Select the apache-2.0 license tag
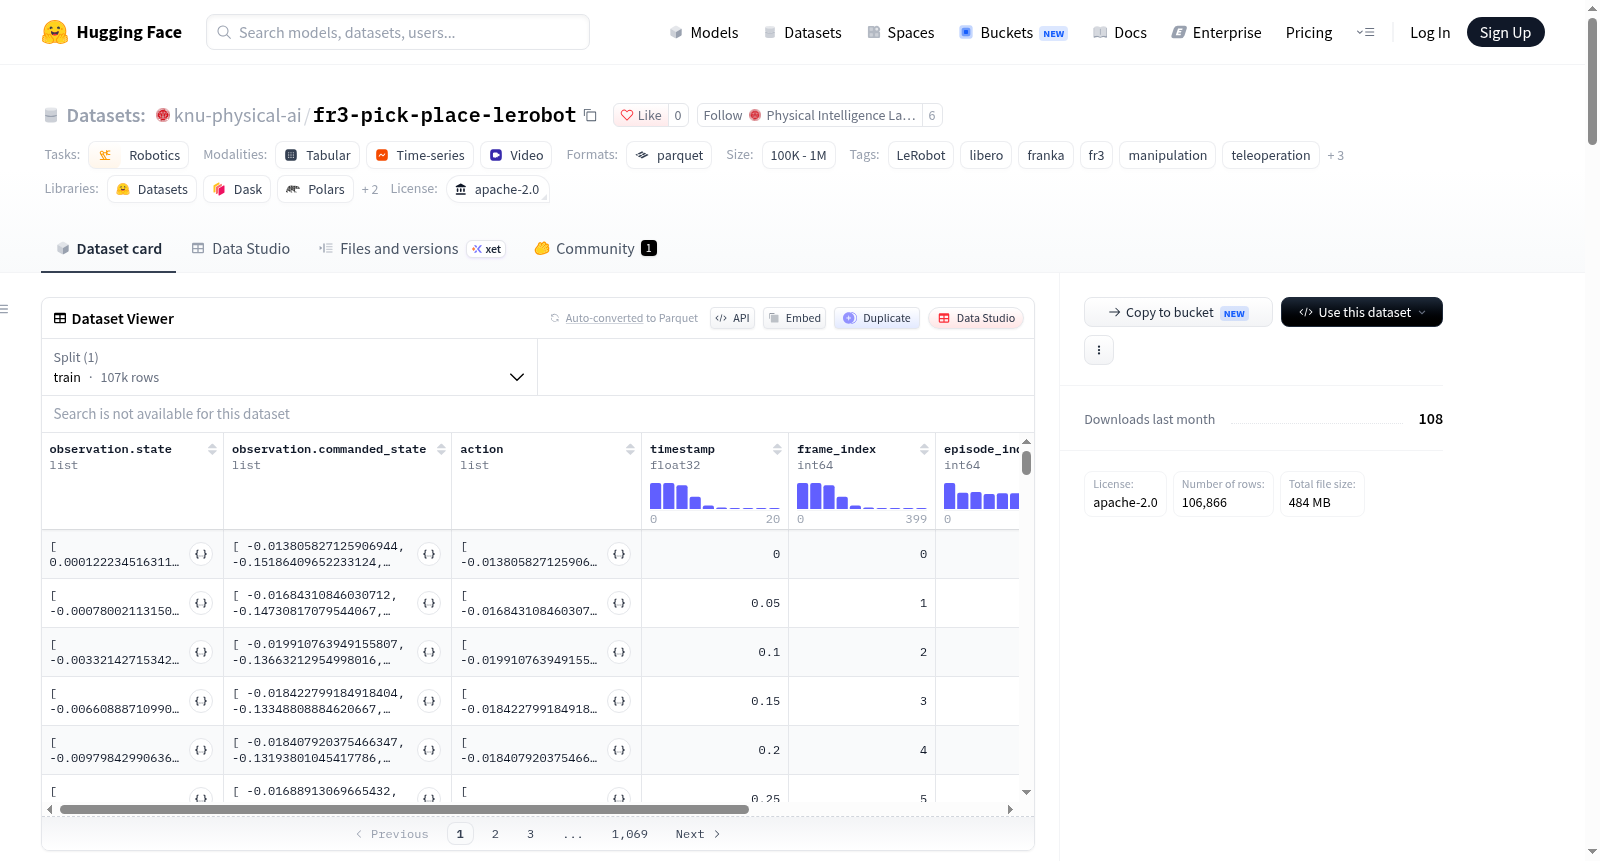 [x=498, y=189]
